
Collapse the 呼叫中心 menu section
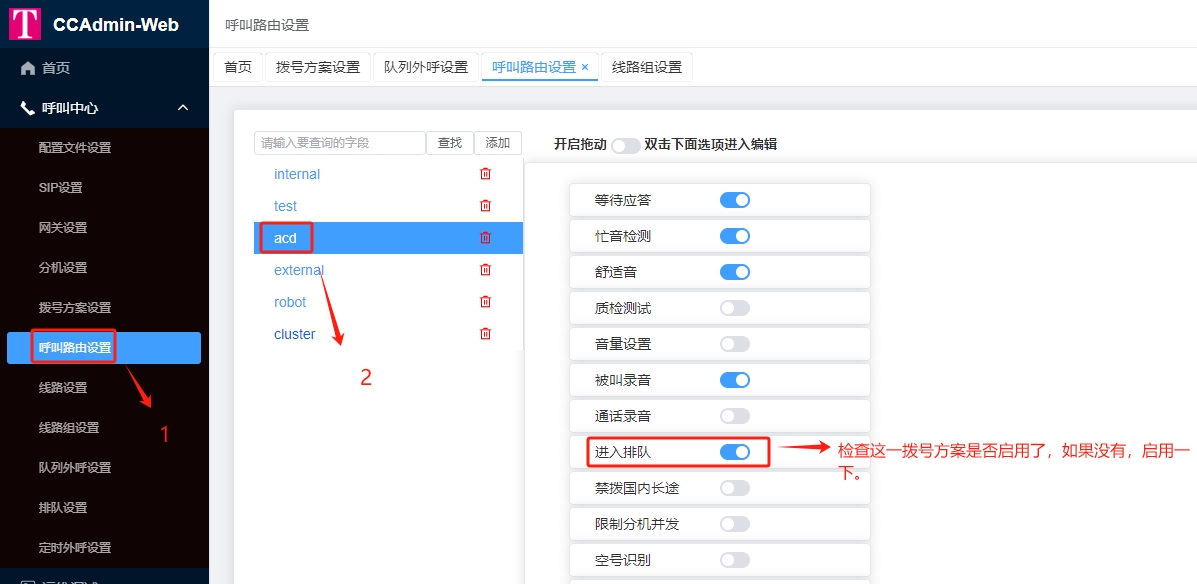click(x=183, y=108)
